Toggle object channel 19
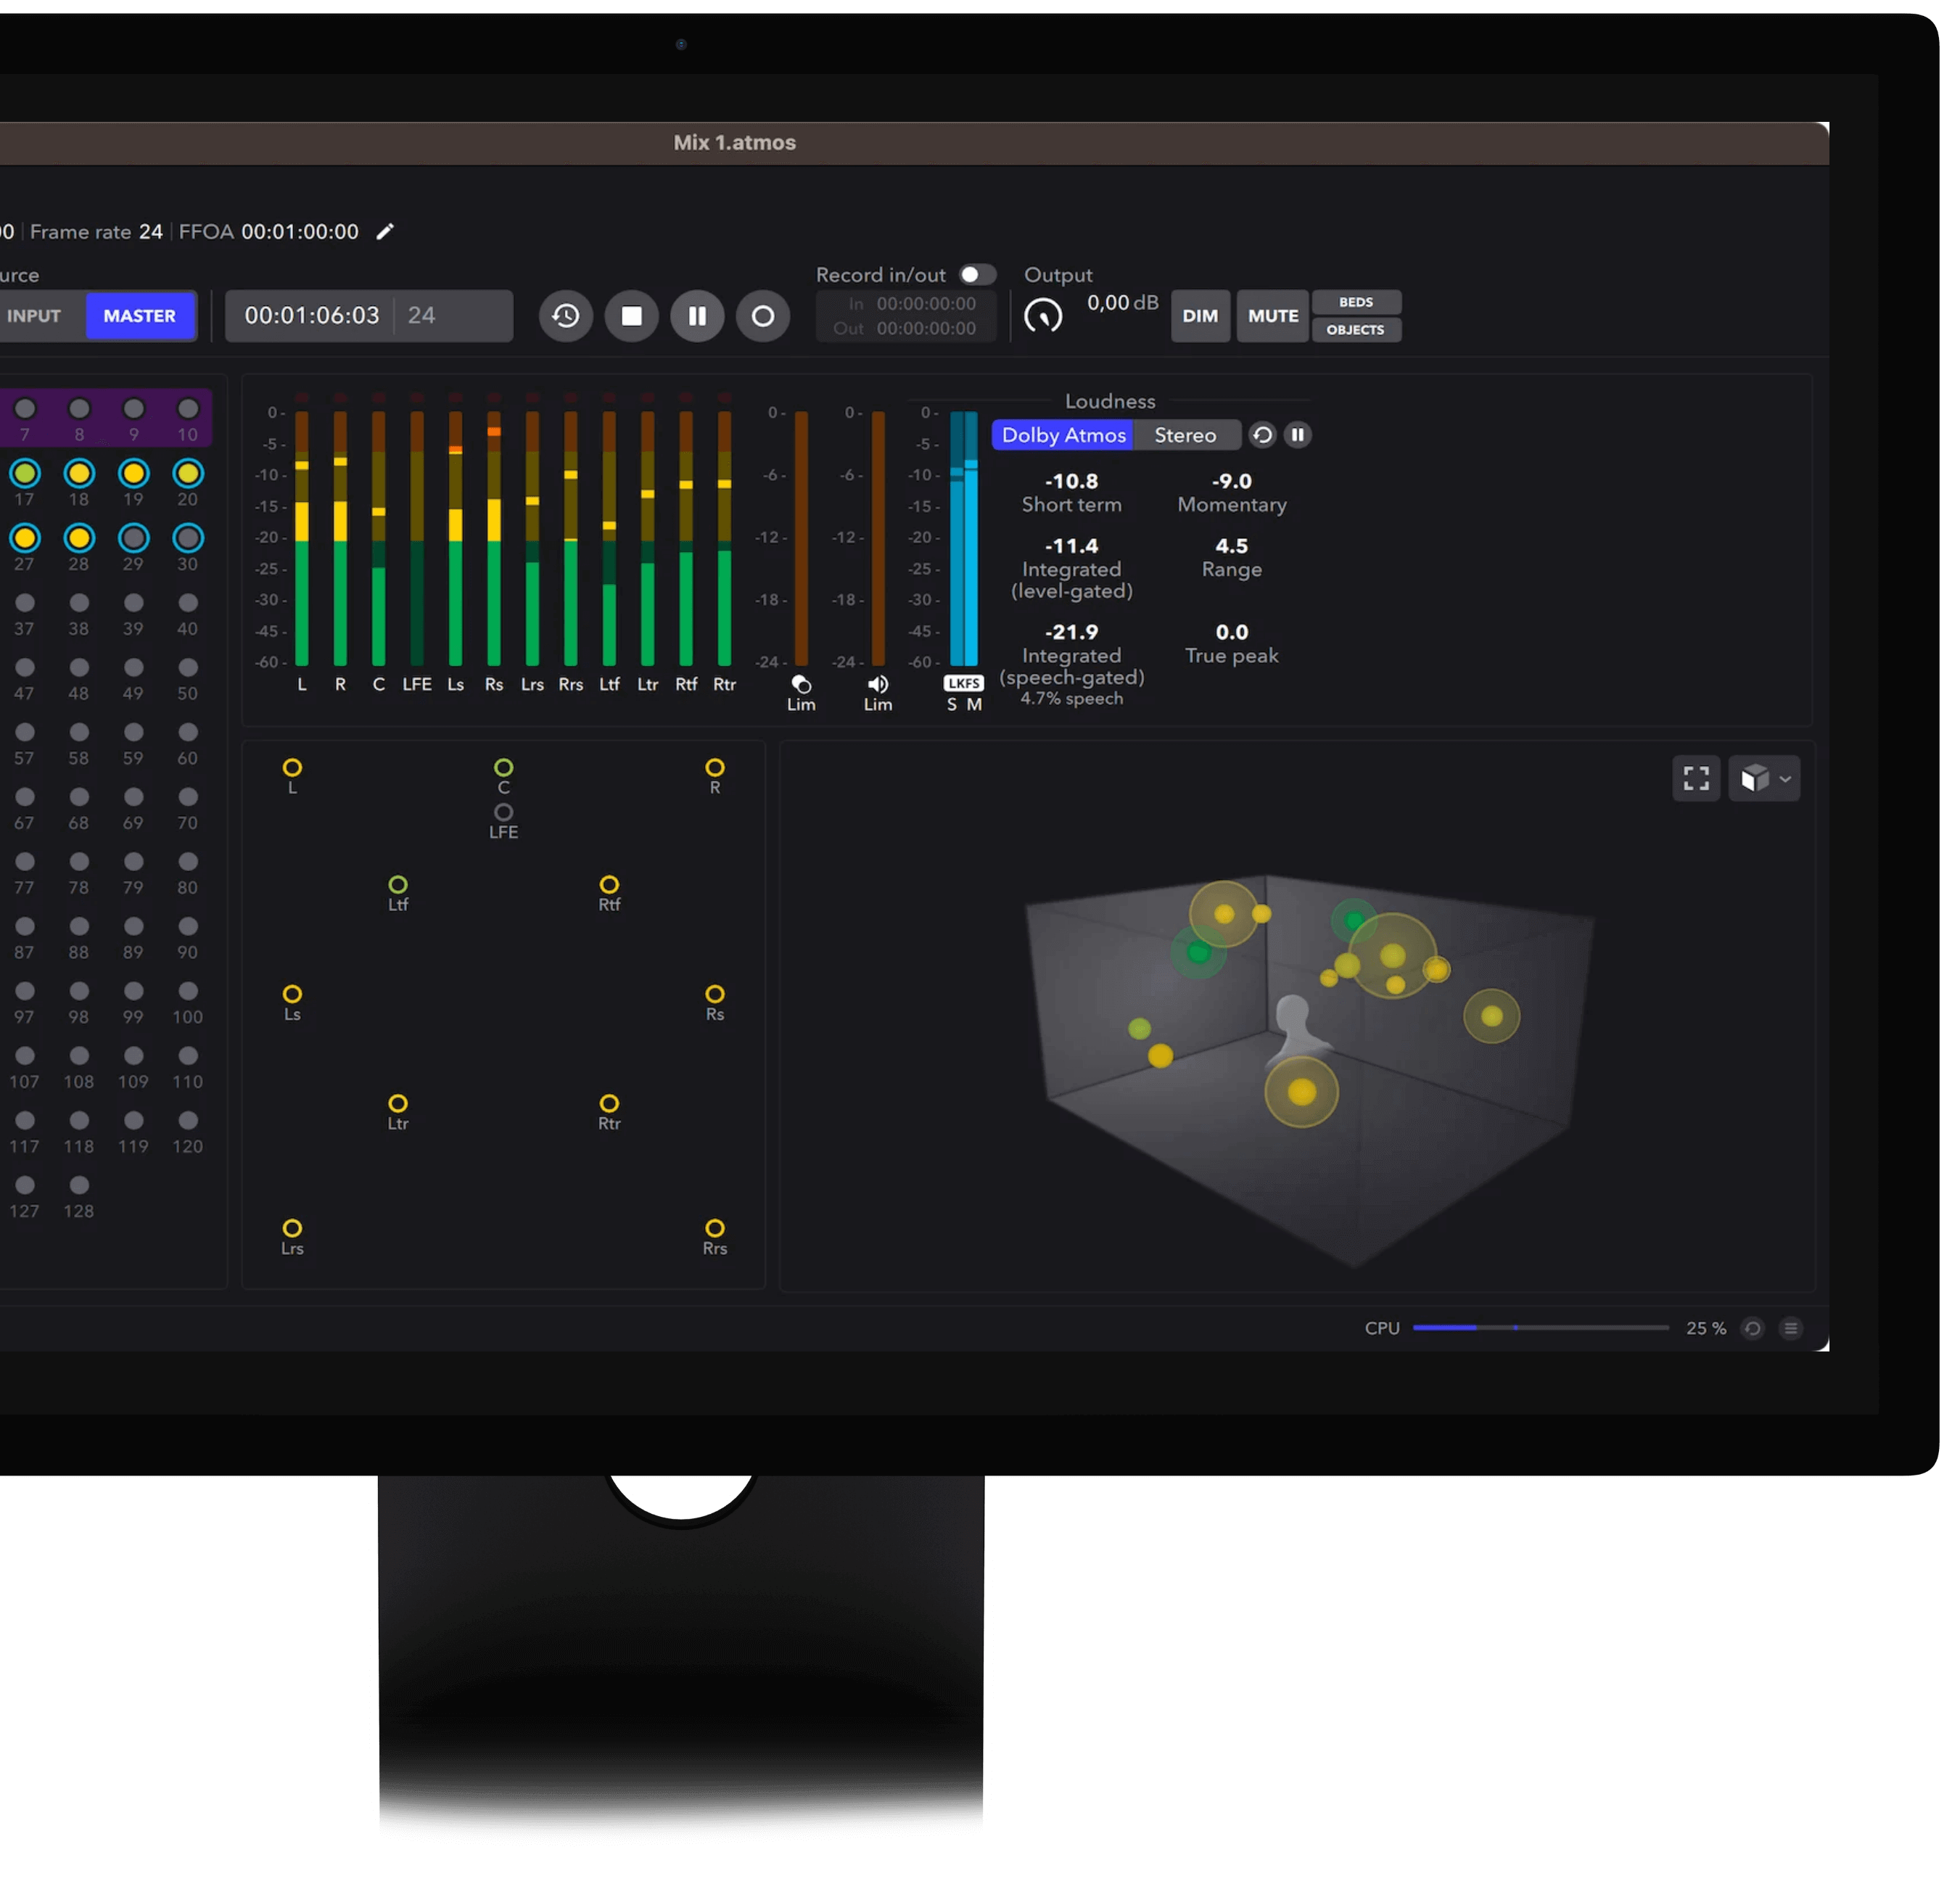The height and width of the screenshot is (1889, 1960). [134, 473]
